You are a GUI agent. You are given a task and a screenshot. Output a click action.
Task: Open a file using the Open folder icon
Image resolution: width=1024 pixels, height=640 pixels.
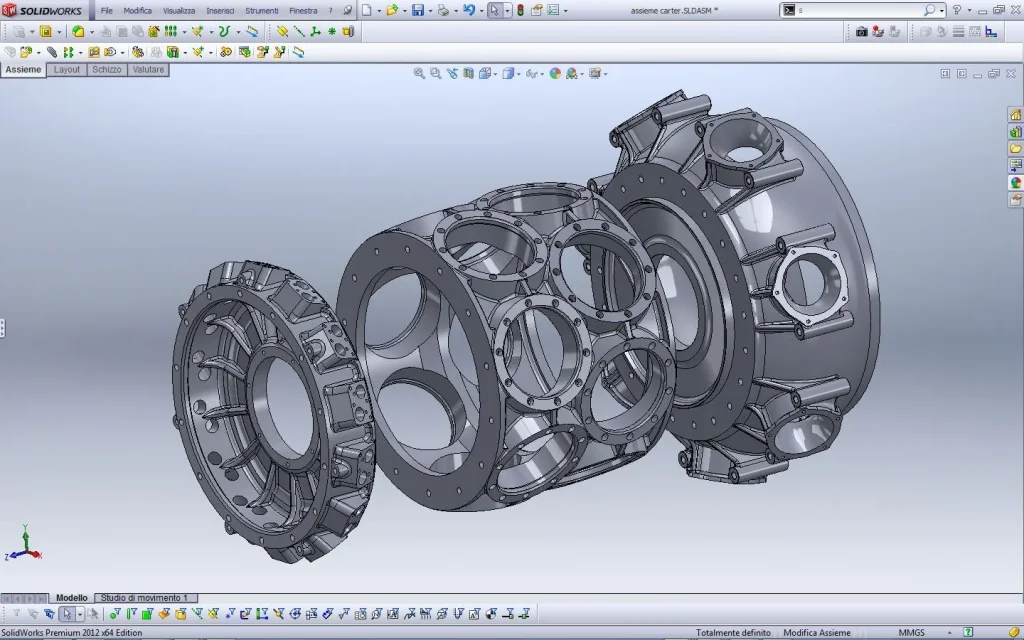click(x=392, y=10)
